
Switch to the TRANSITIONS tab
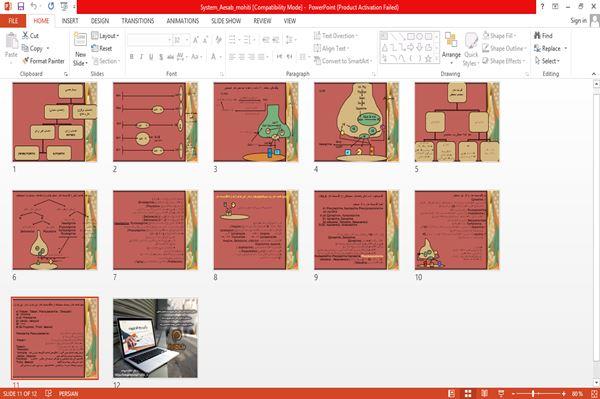tap(138, 21)
